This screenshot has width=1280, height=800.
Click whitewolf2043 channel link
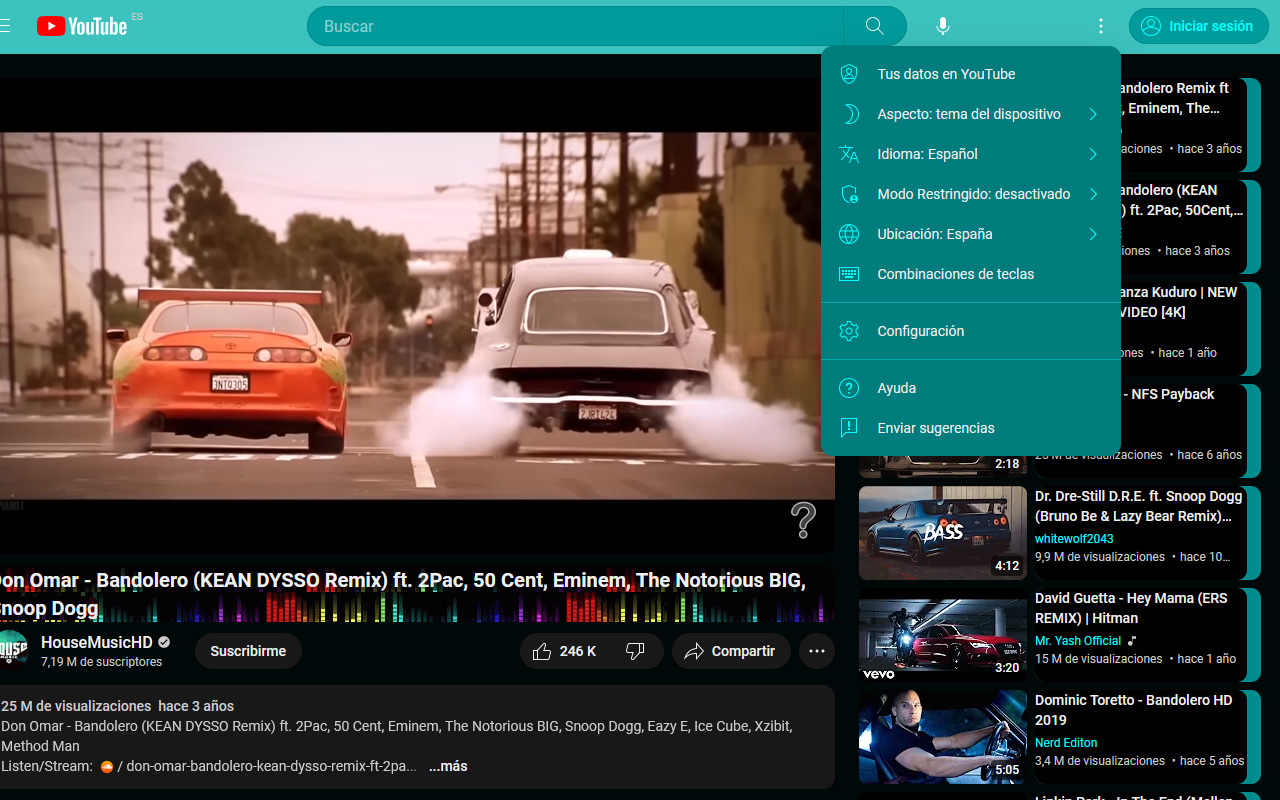click(1074, 539)
